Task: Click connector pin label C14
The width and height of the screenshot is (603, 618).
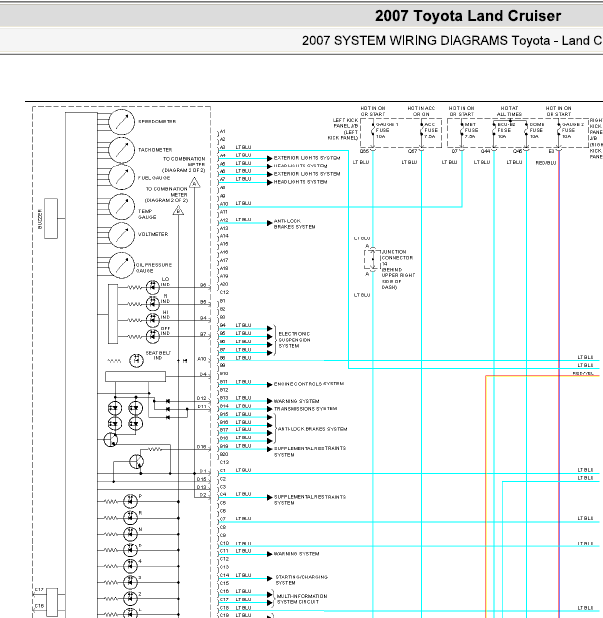Action: (224, 576)
